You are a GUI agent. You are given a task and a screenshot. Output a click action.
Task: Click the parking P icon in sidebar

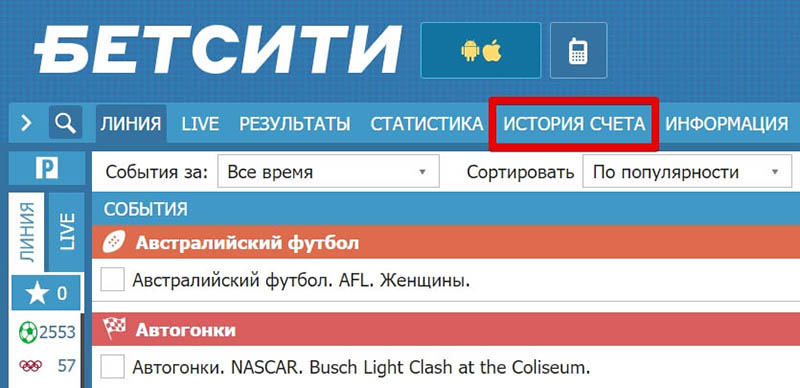[46, 168]
